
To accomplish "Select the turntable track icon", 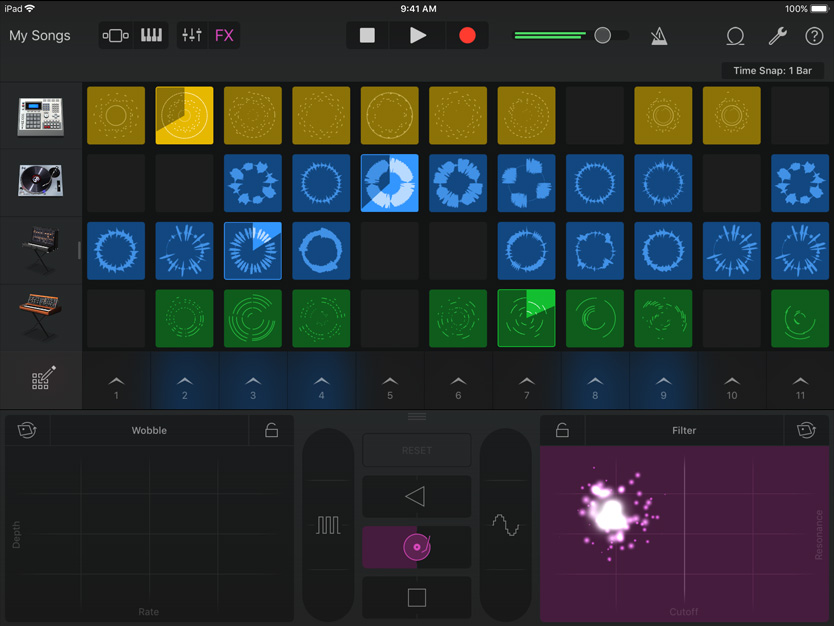I will [x=41, y=183].
